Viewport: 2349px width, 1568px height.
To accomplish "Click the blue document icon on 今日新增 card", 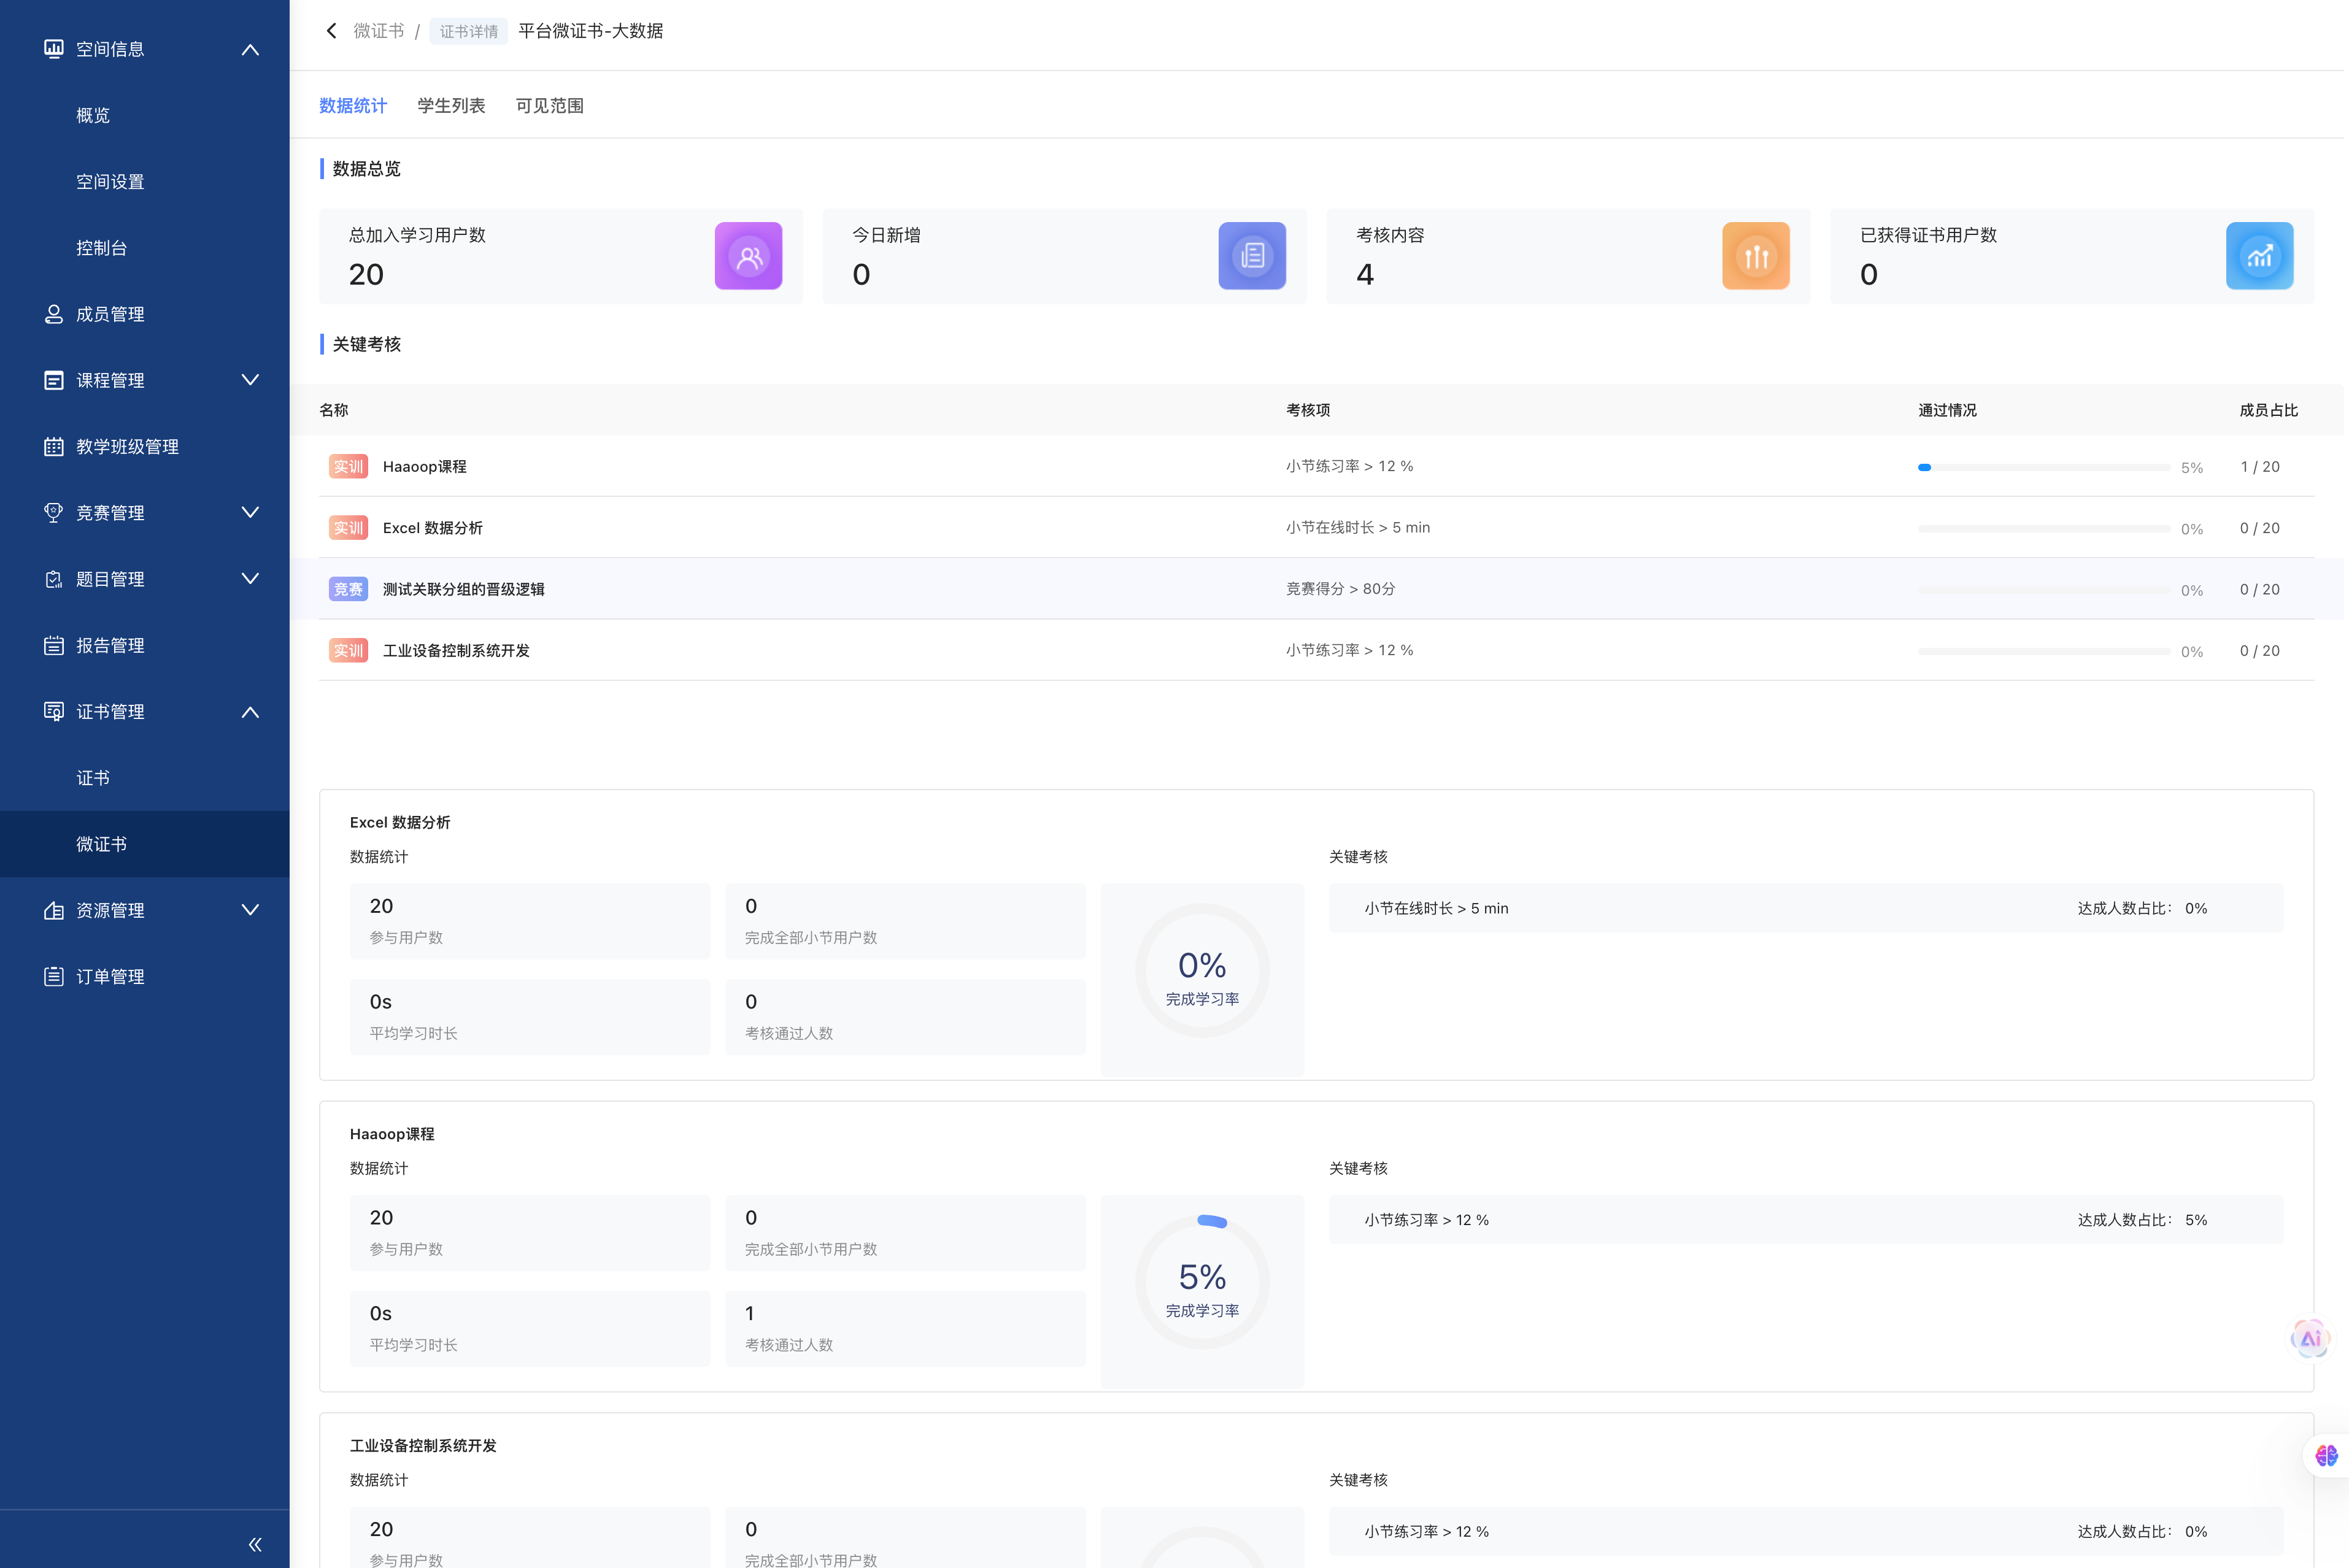I will tap(1252, 256).
